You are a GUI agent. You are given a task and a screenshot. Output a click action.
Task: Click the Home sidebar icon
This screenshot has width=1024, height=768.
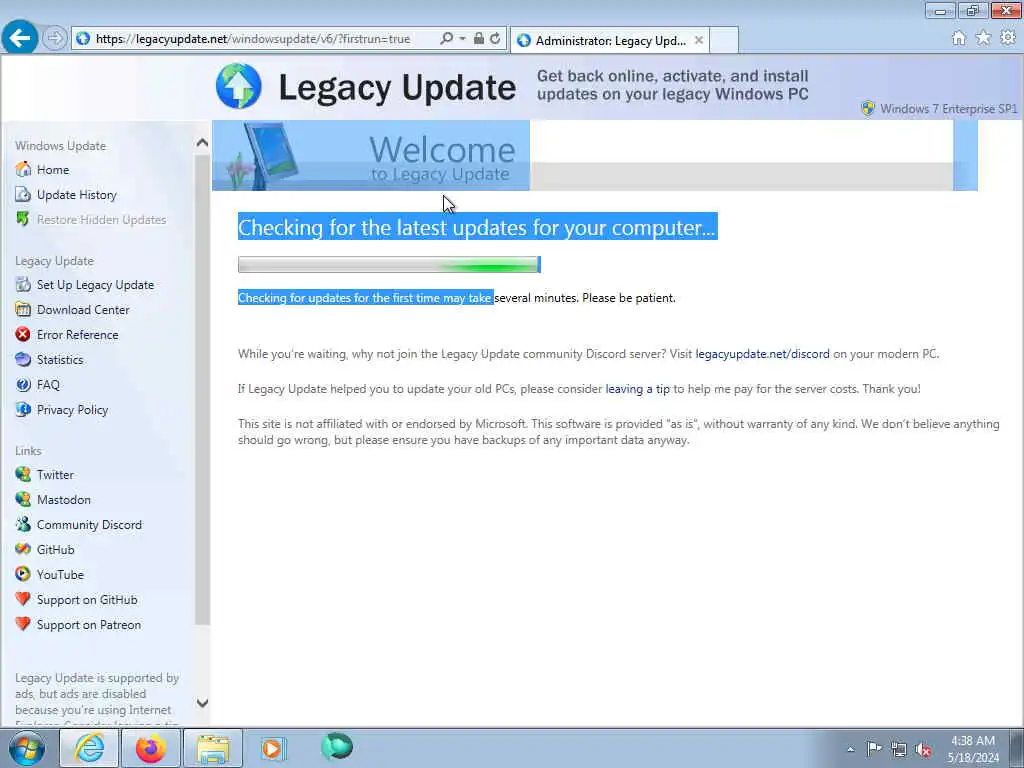[23, 170]
